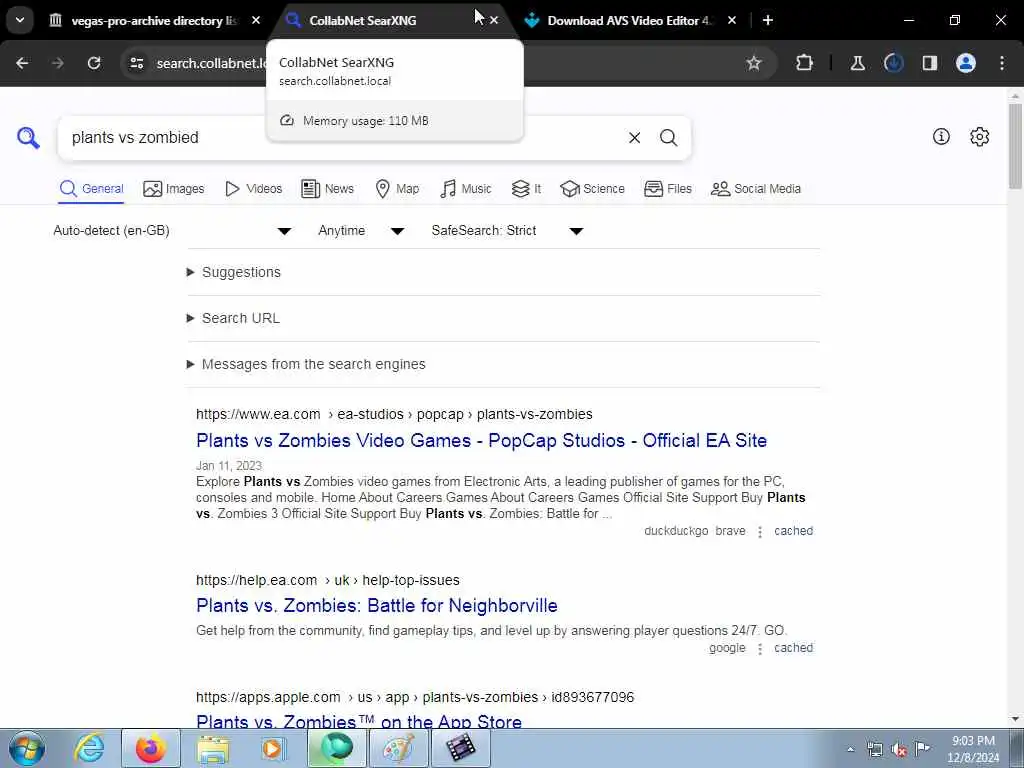Select the News search category

327,189
